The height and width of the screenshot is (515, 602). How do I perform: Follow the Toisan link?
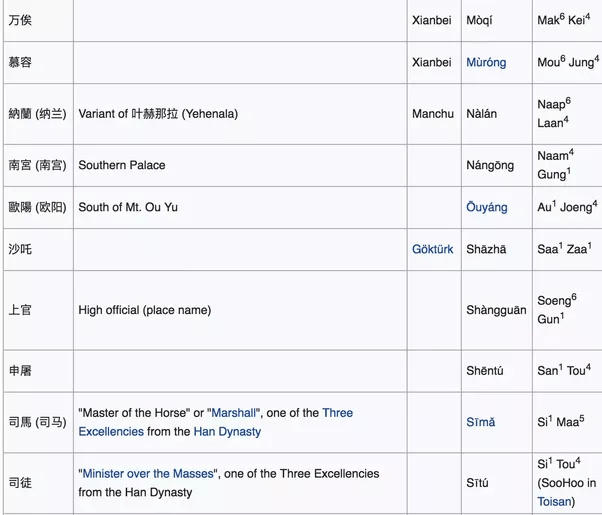(554, 502)
